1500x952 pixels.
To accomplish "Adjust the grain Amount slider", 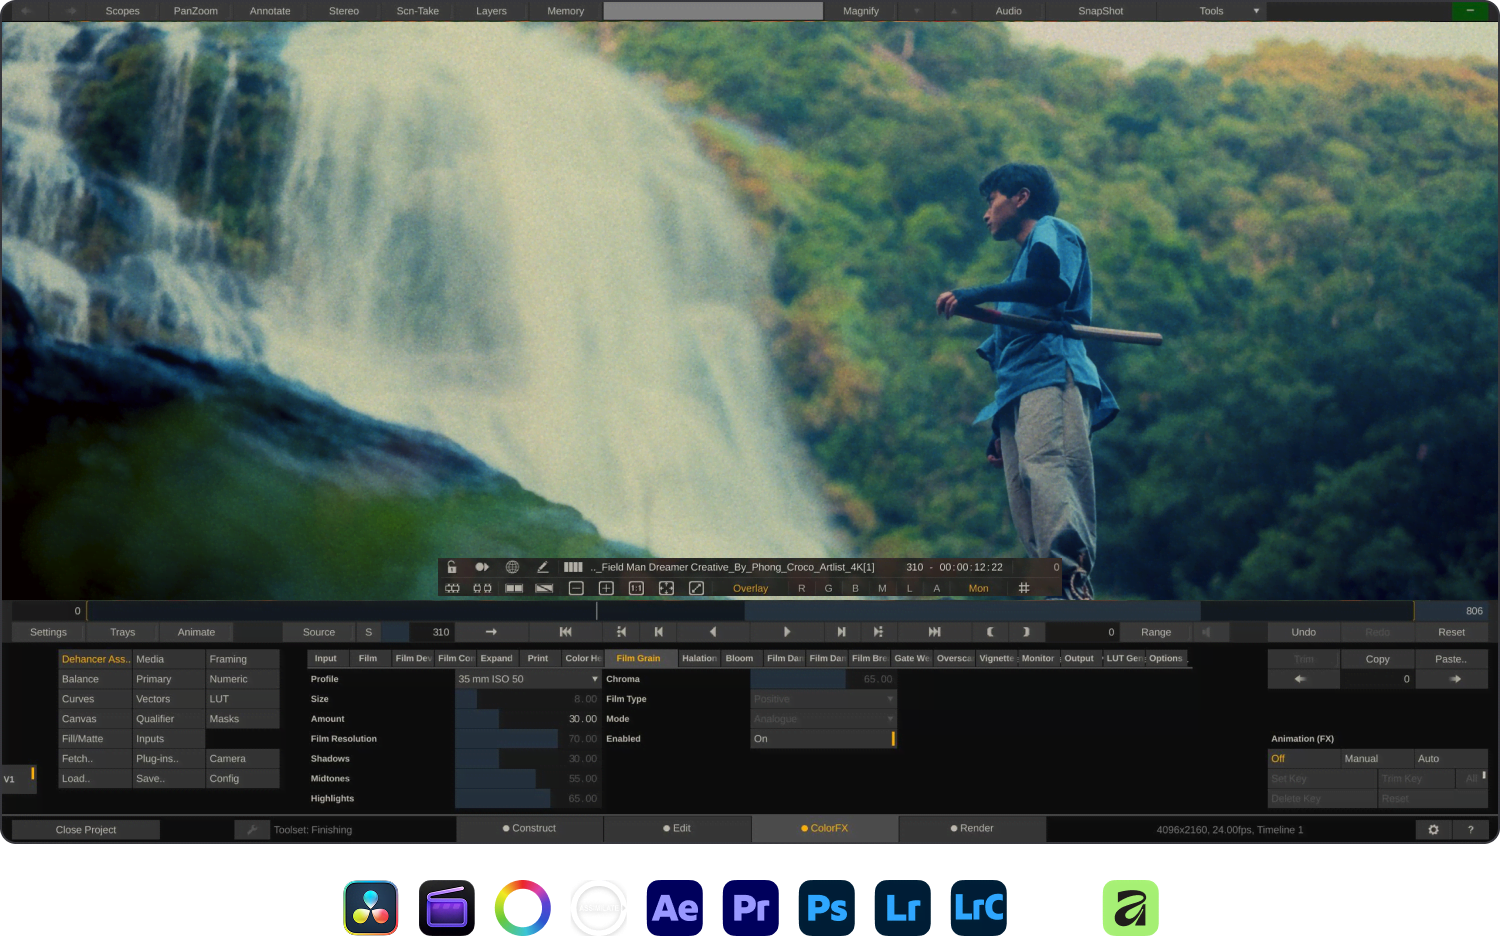I will pos(528,719).
